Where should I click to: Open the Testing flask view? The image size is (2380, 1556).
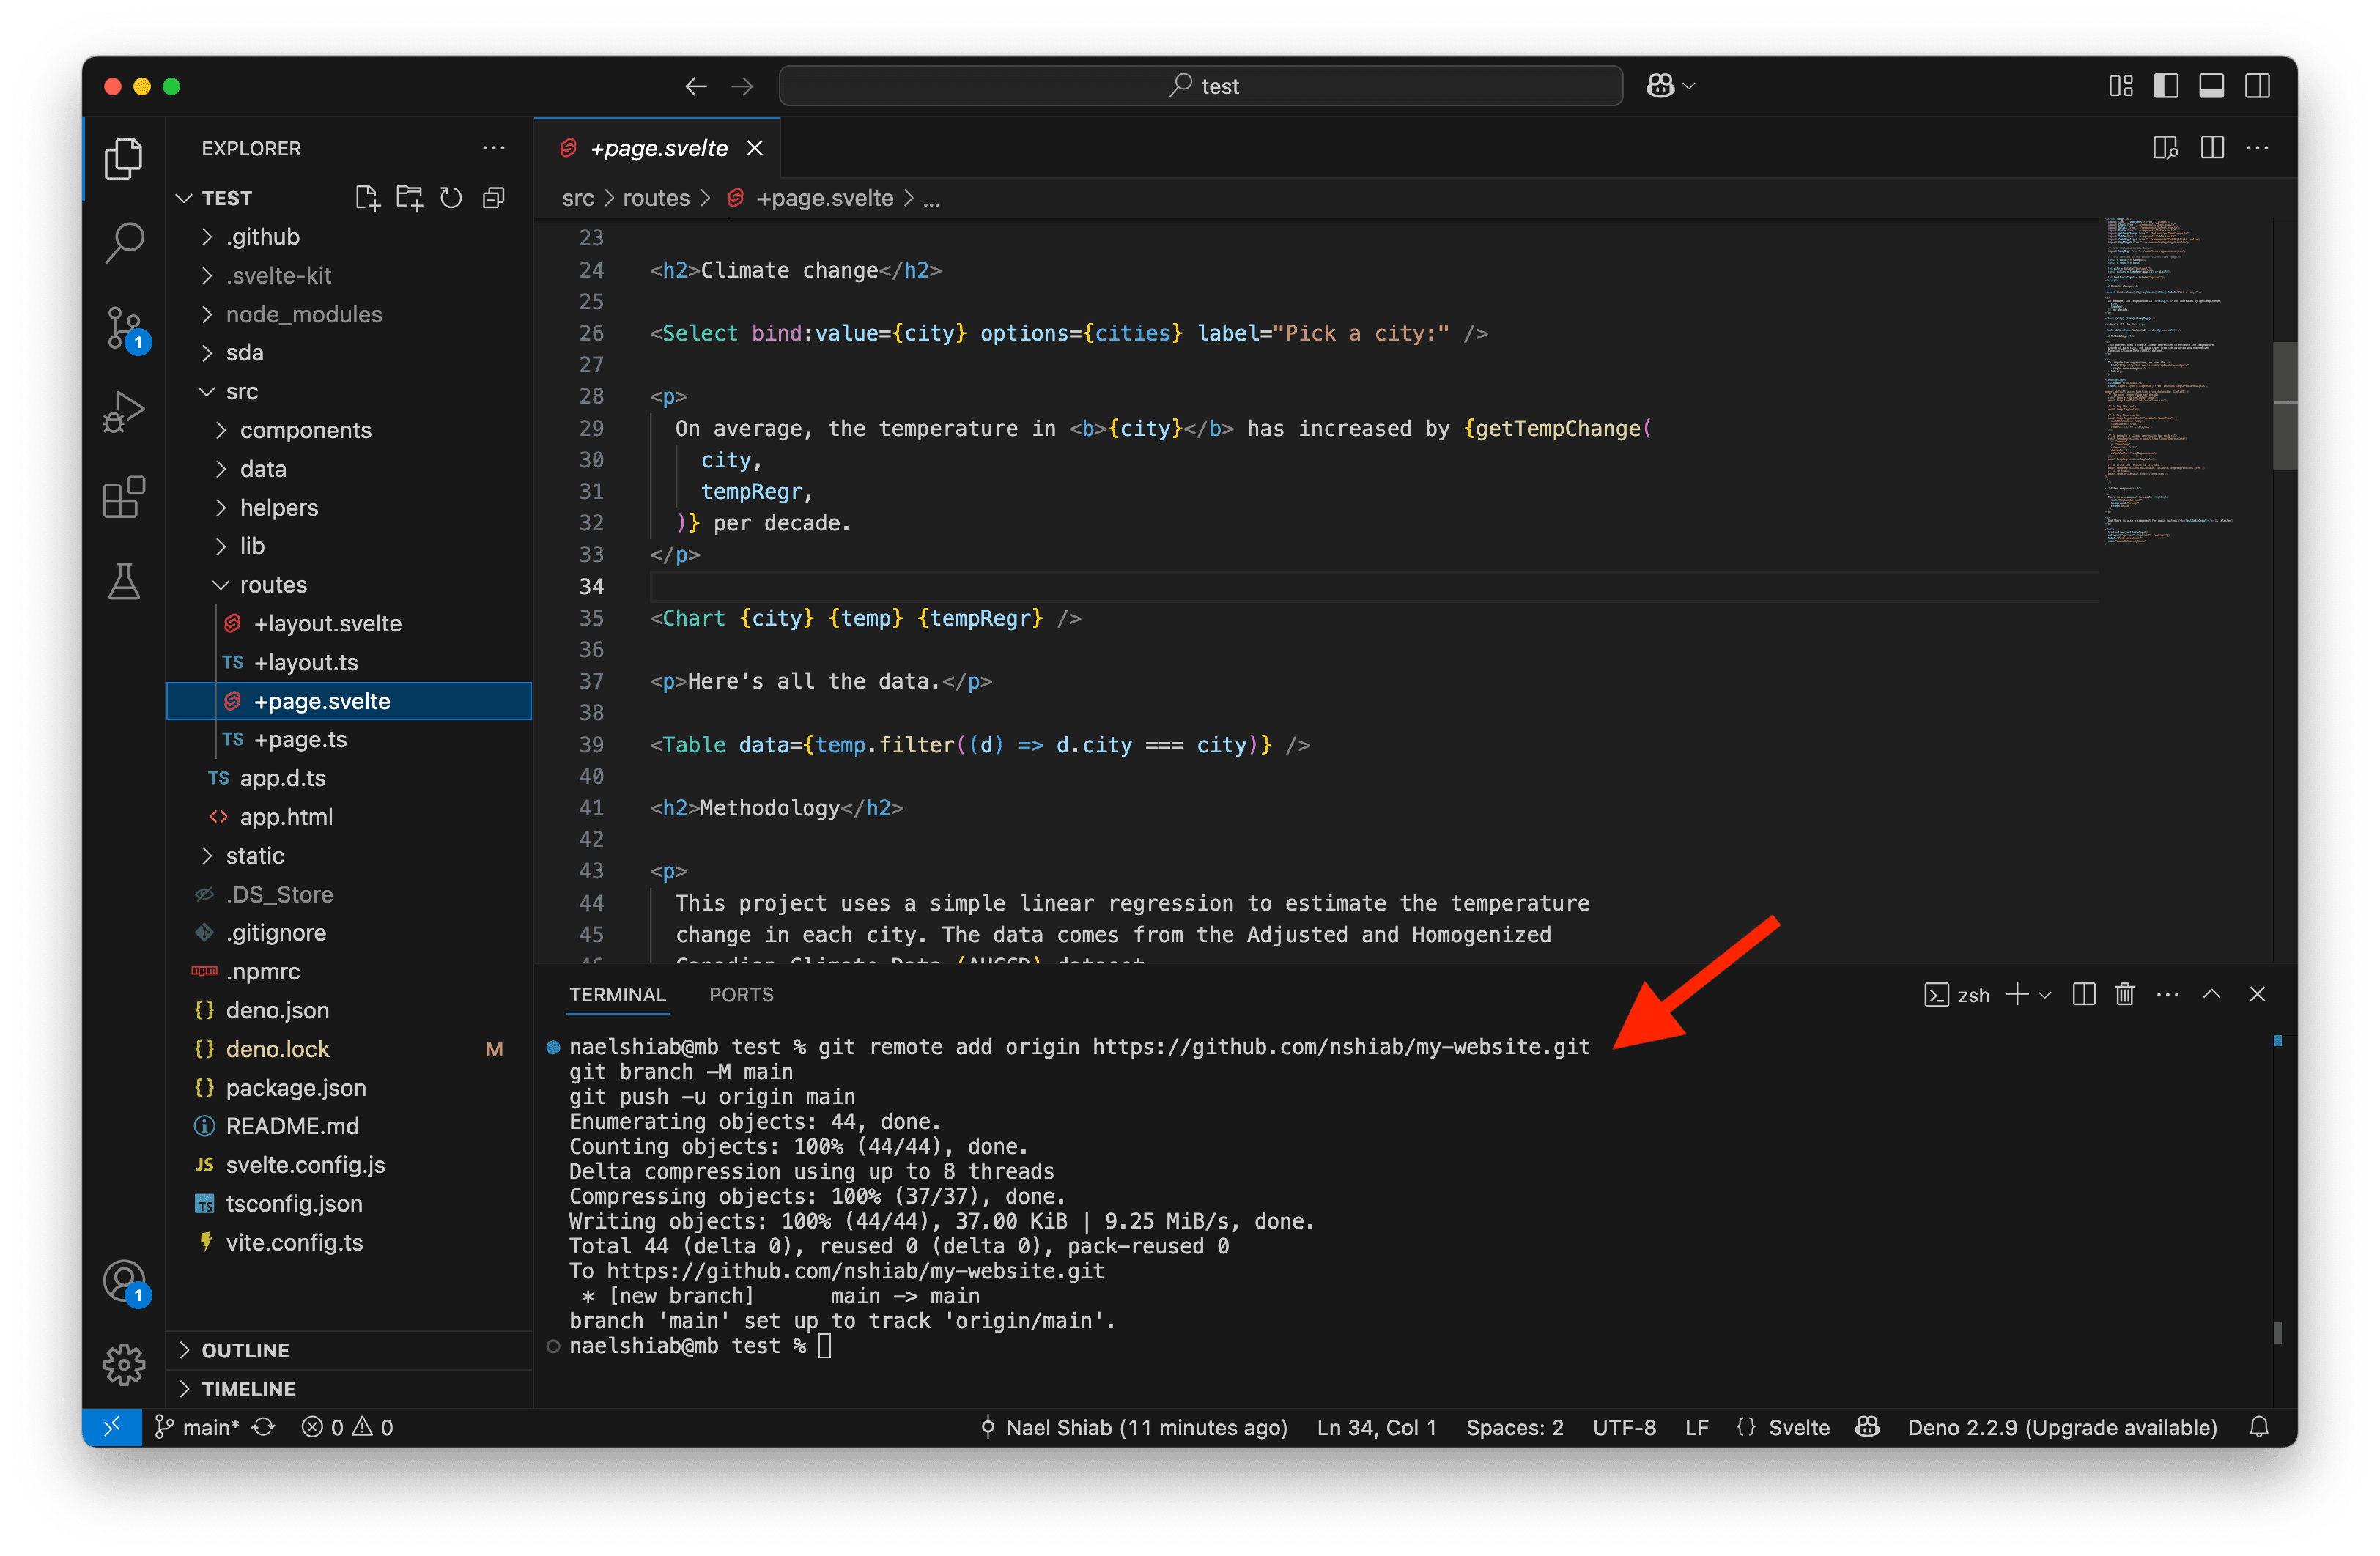coord(124,581)
